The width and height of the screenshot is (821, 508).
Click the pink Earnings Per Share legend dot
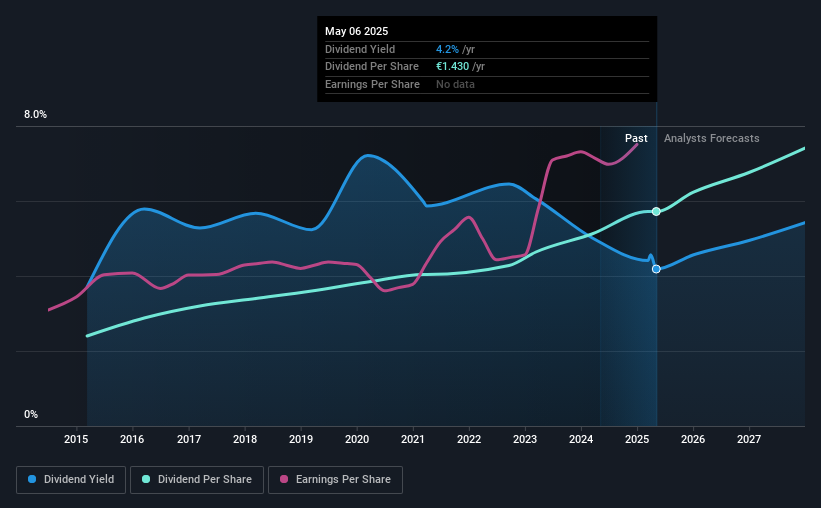[284, 479]
